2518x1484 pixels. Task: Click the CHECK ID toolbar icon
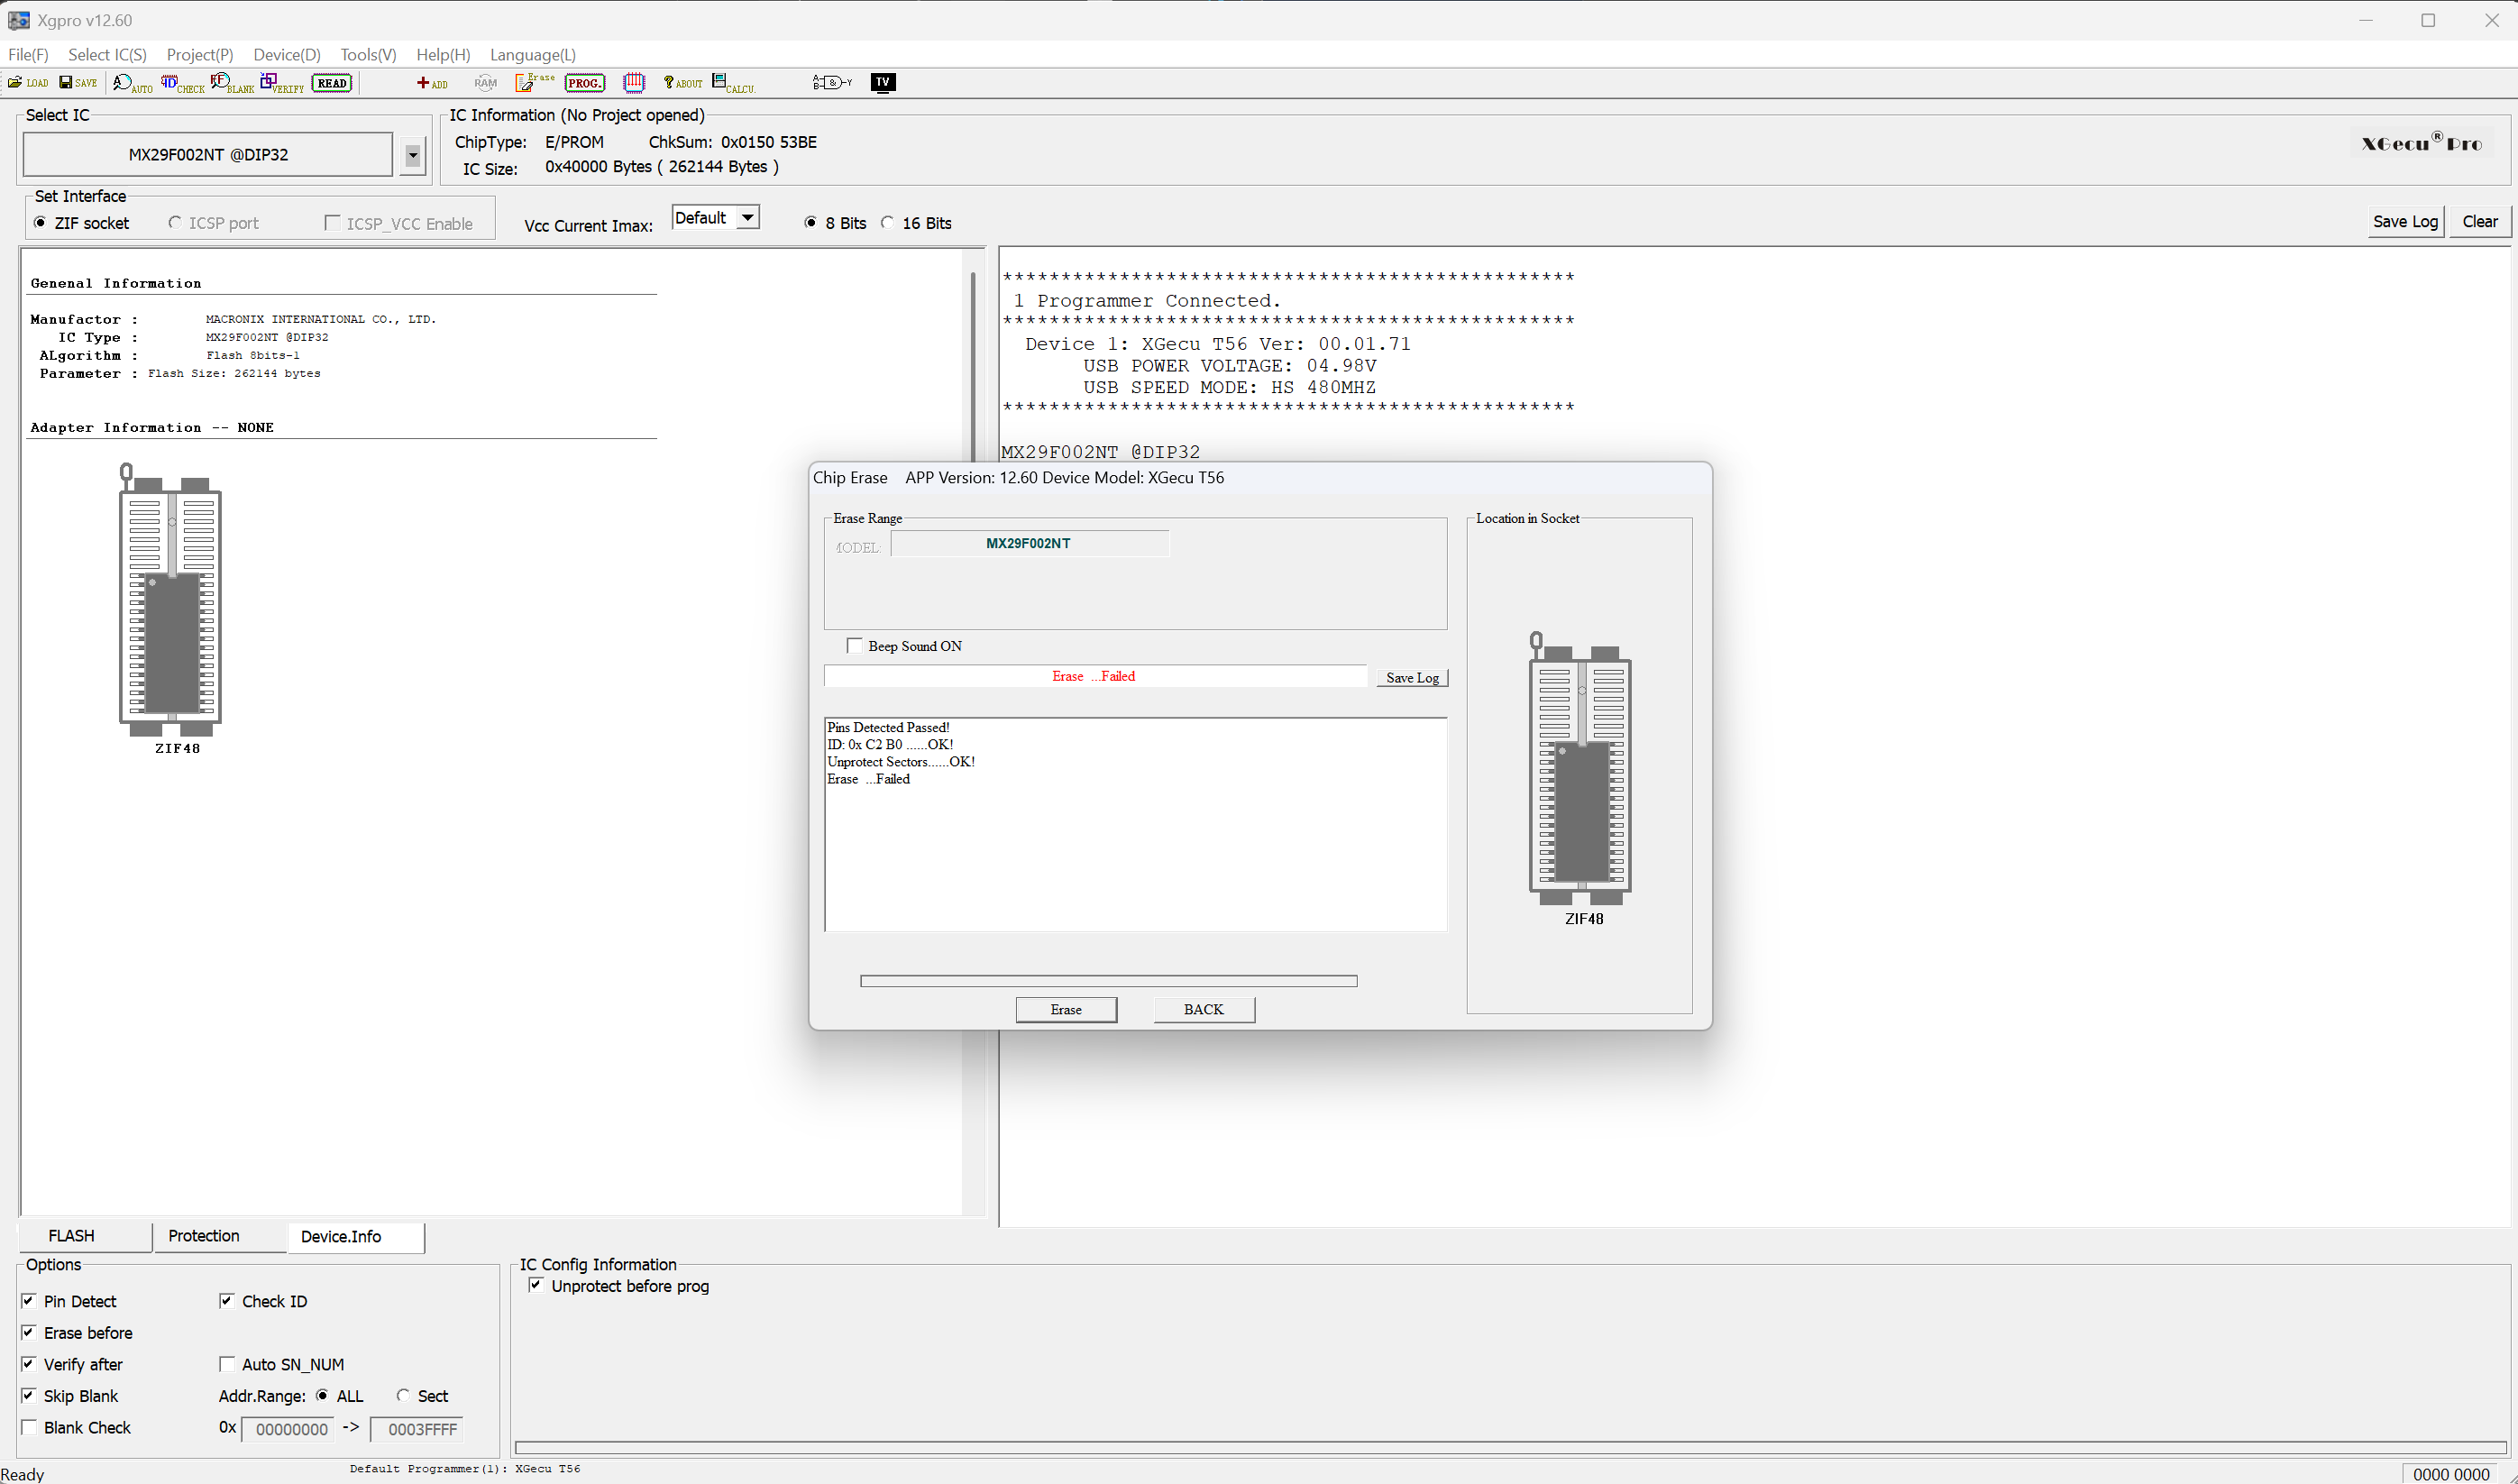tap(182, 83)
